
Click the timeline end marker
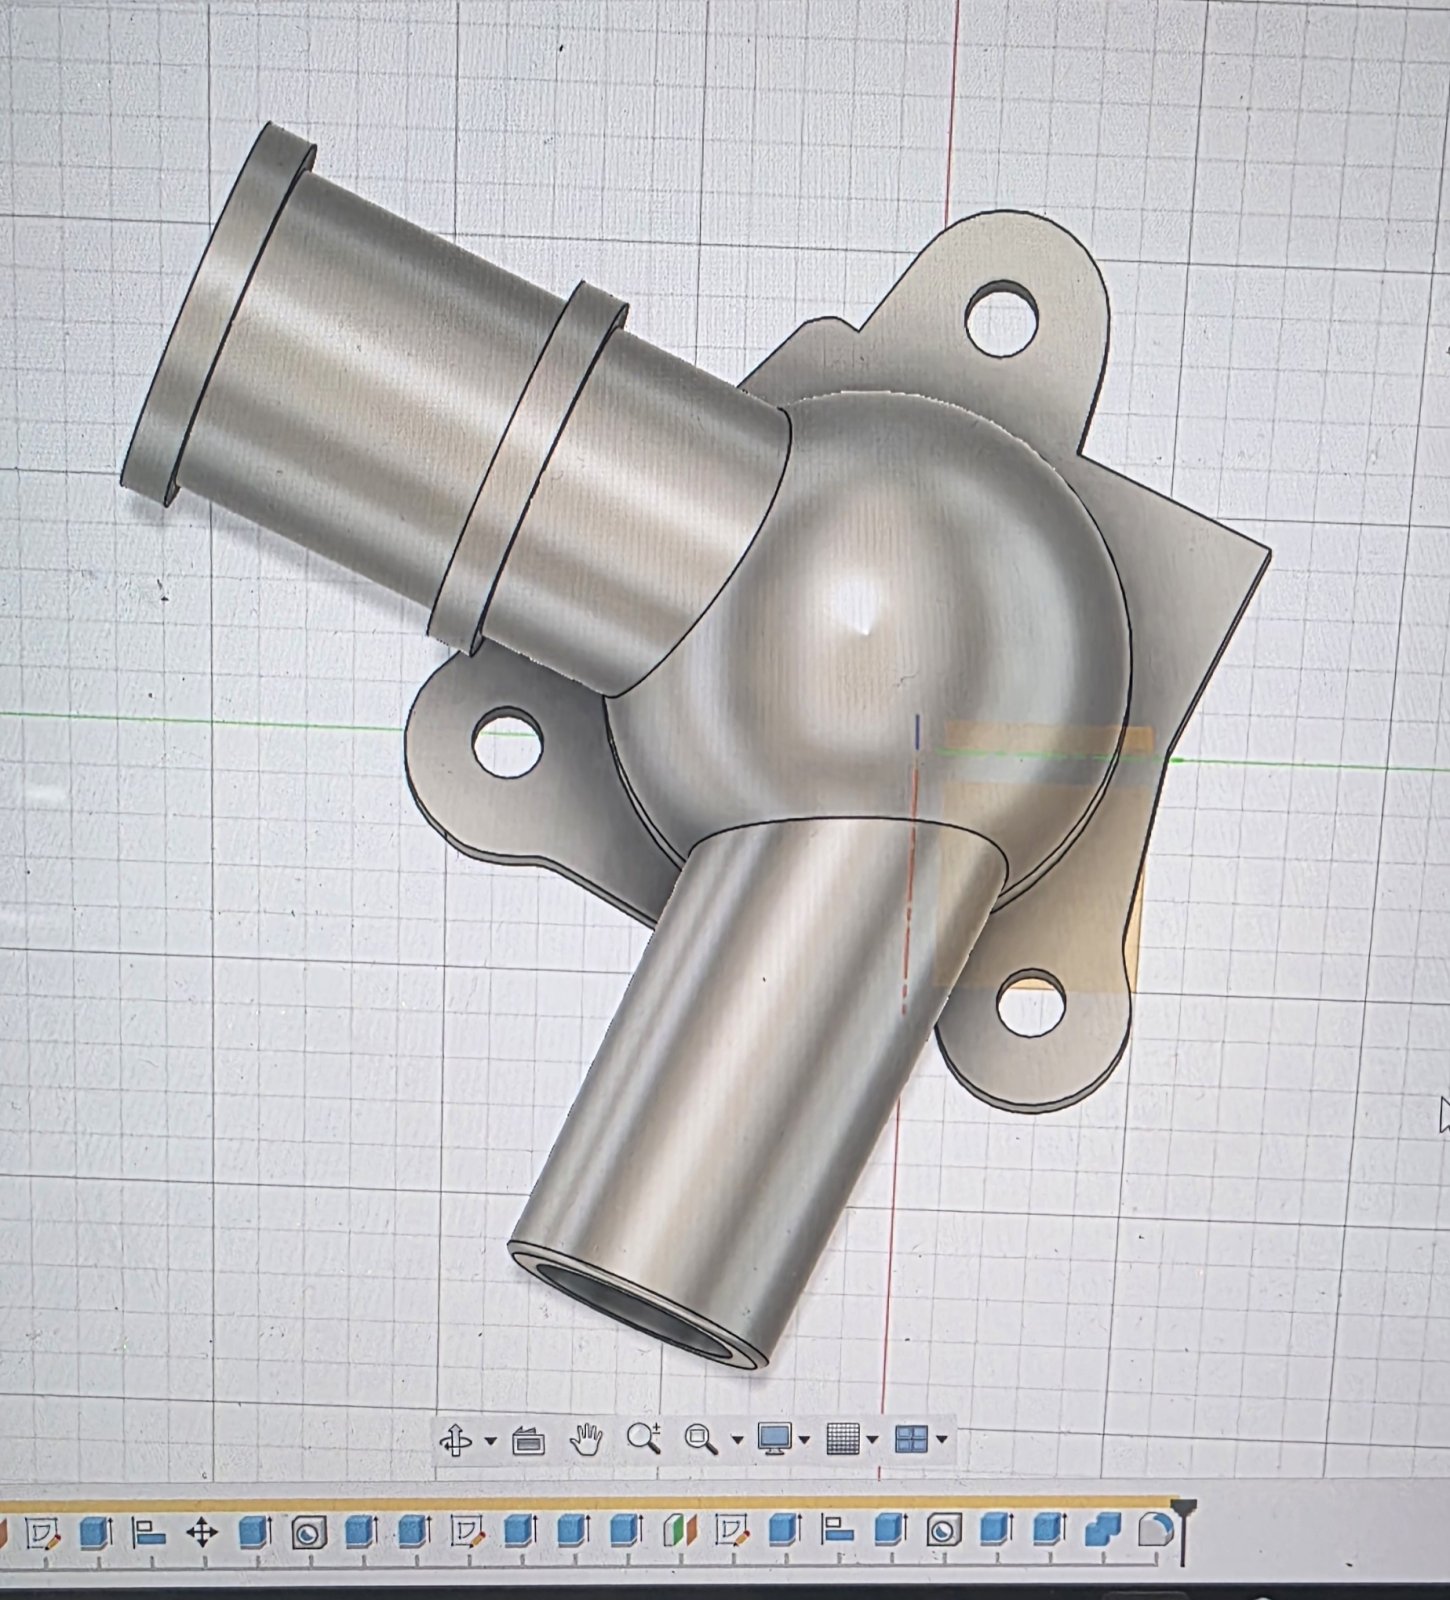point(1184,1530)
